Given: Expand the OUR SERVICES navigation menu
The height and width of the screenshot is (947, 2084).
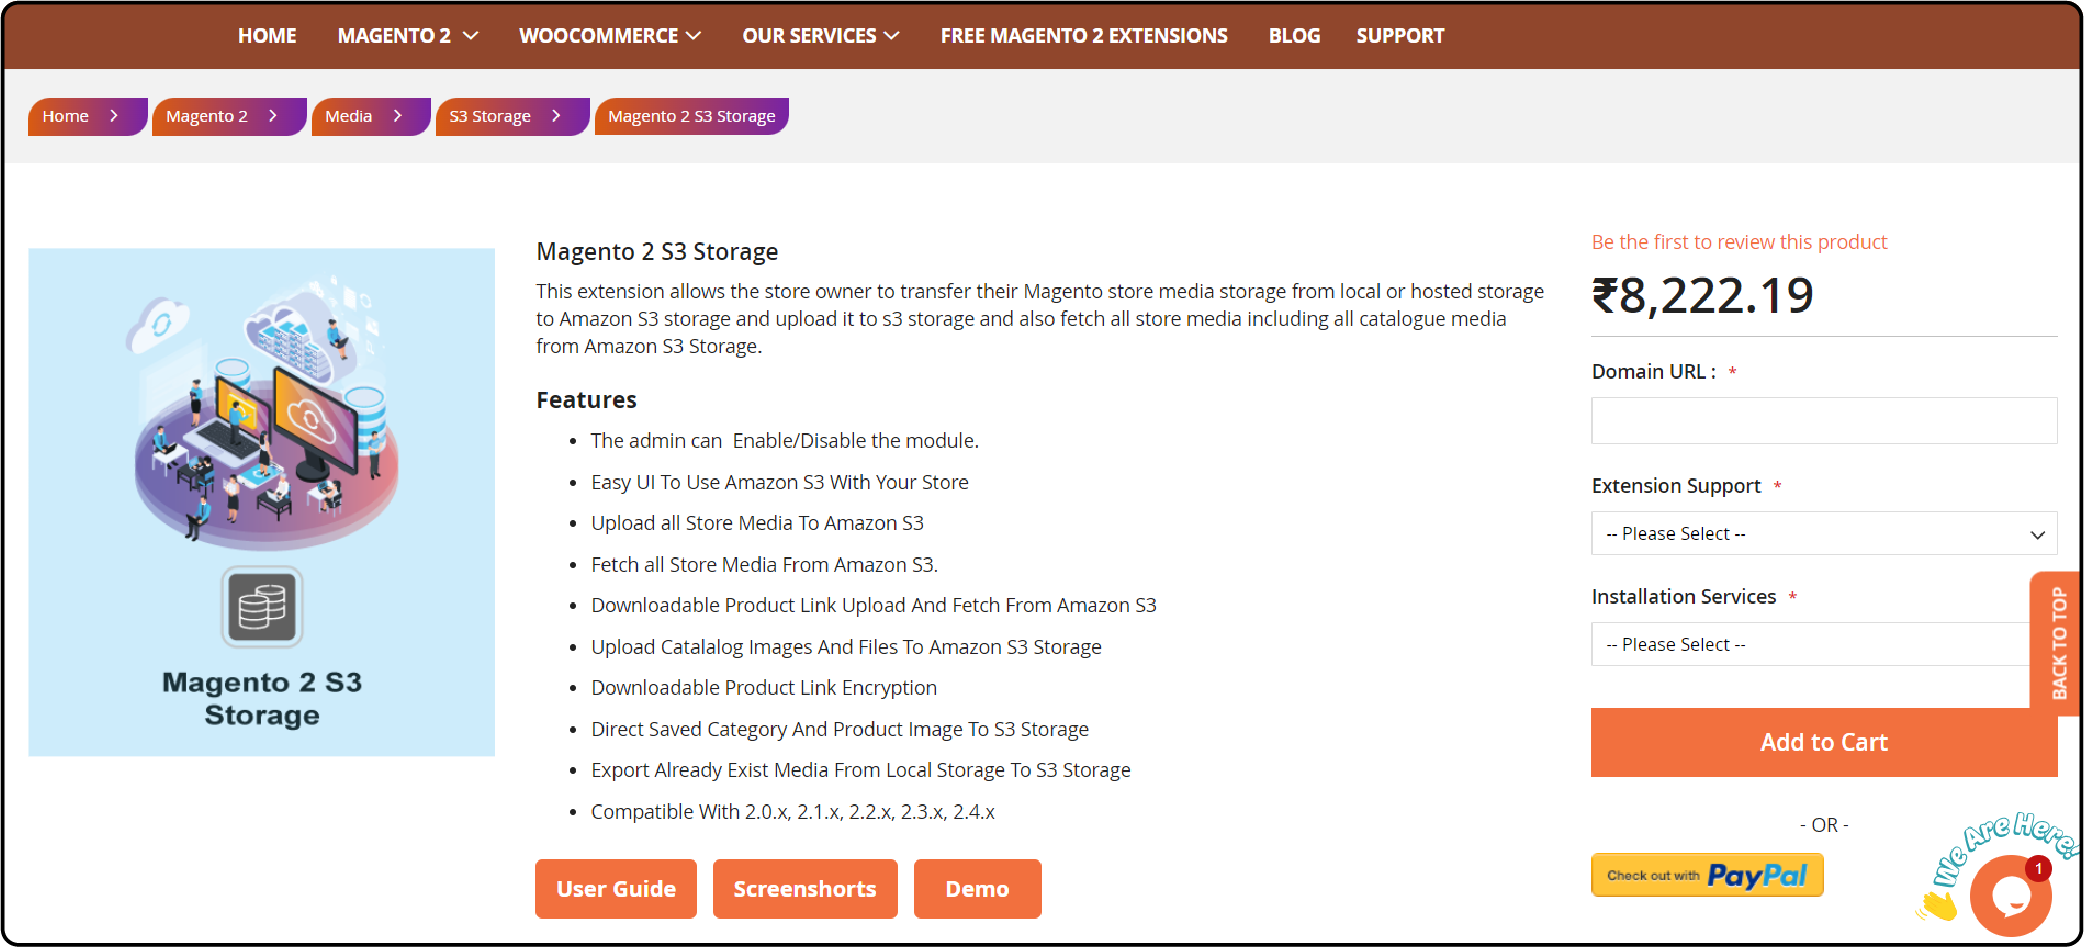Looking at the screenshot, I should point(821,36).
